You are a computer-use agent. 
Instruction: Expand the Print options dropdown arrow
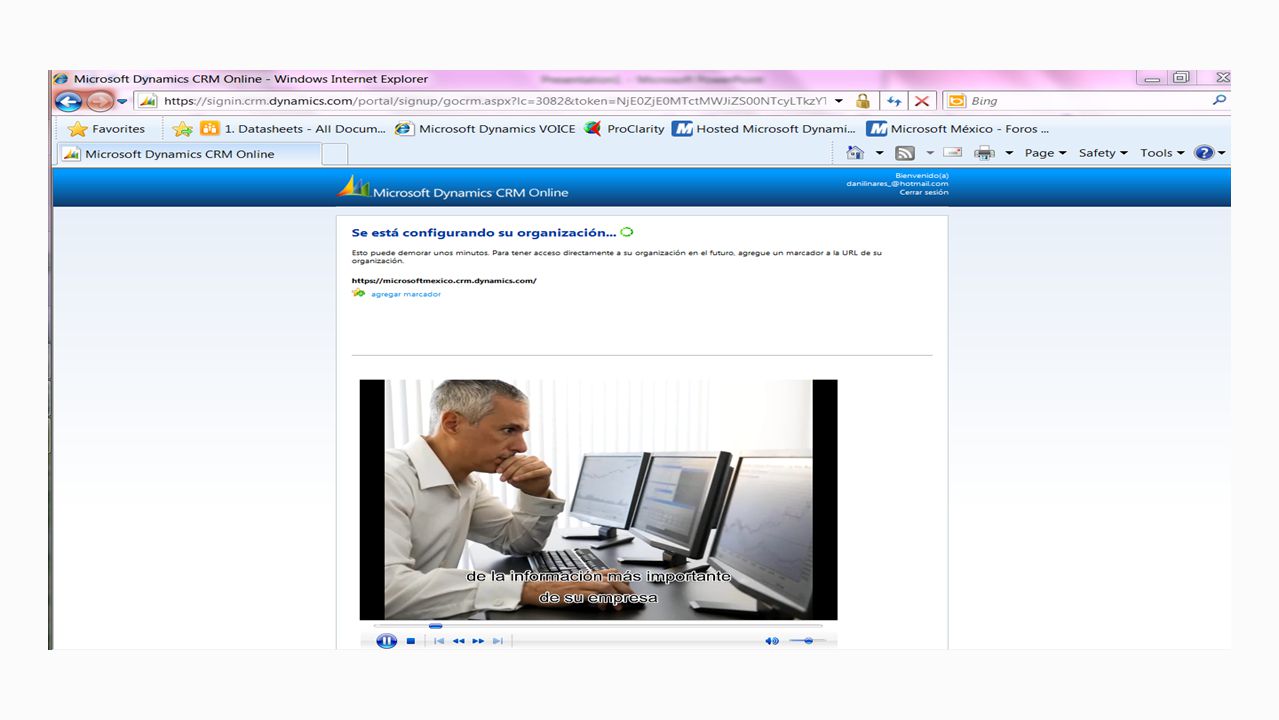tap(1009, 153)
